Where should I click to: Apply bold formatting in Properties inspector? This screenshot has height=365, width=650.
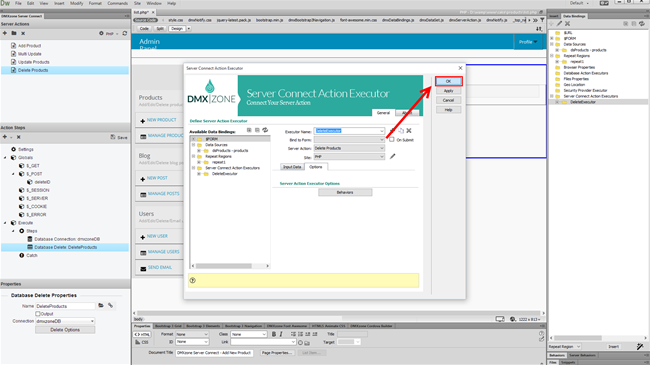274,334
